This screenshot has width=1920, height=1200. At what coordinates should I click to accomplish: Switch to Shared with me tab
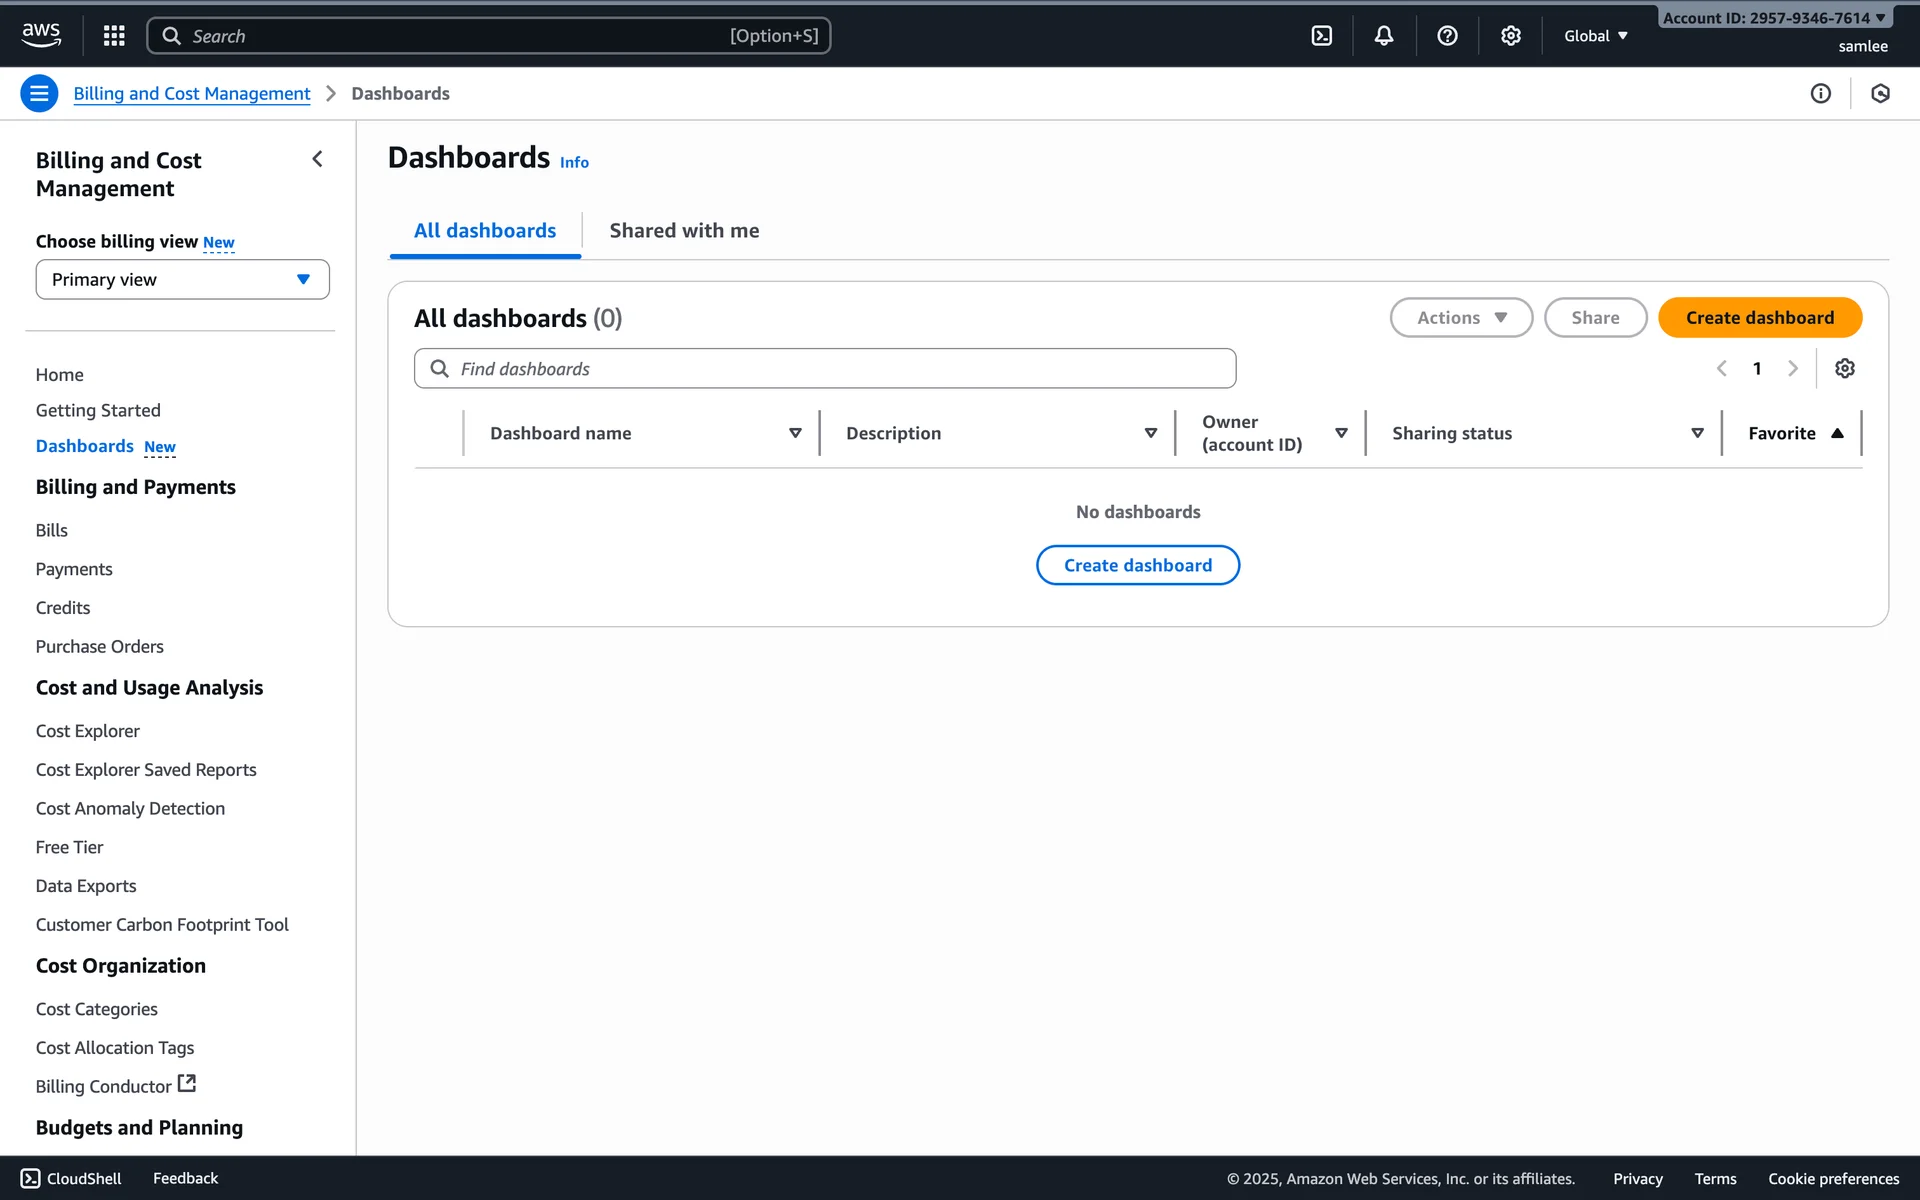click(684, 231)
